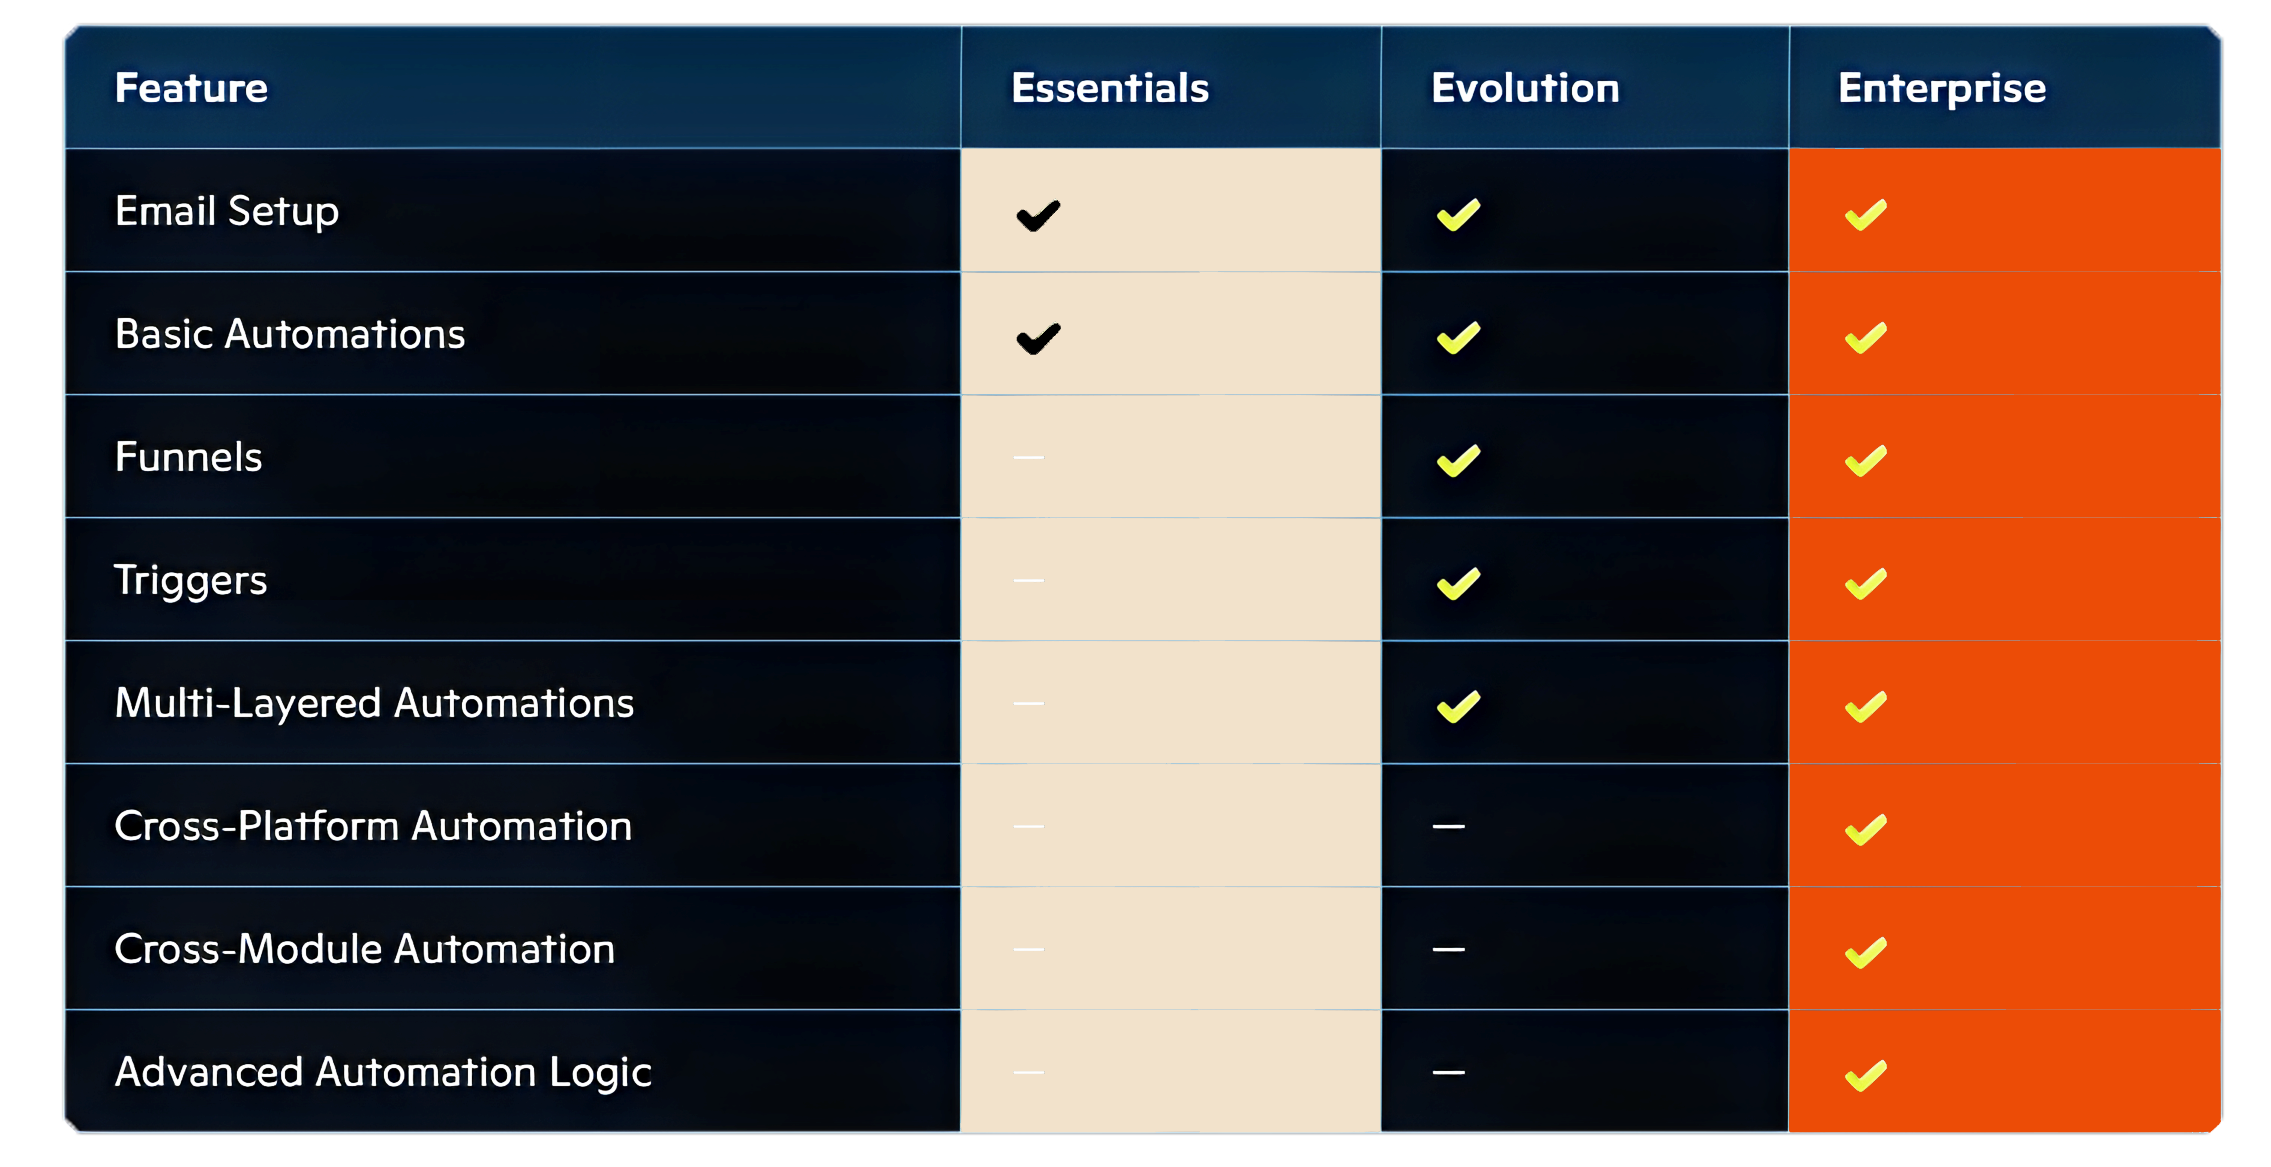The image size is (2271, 1167).
Task: Click the Feature column header
Action: [x=191, y=88]
